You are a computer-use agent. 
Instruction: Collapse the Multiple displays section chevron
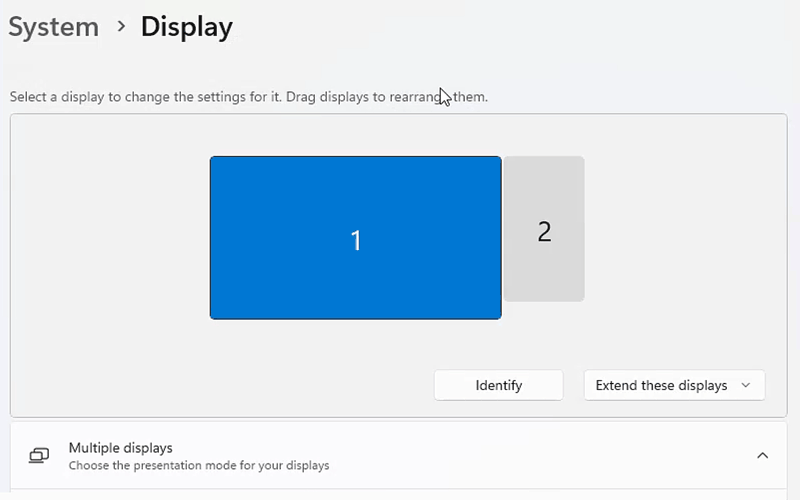coord(762,456)
